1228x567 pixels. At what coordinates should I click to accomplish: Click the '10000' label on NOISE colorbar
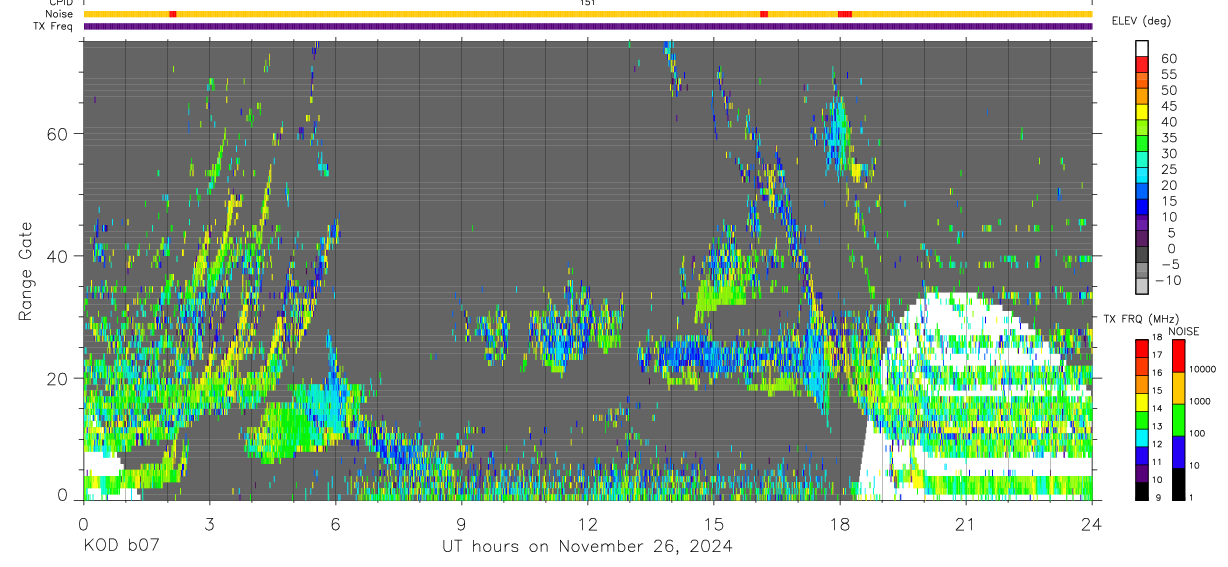pos(1202,369)
